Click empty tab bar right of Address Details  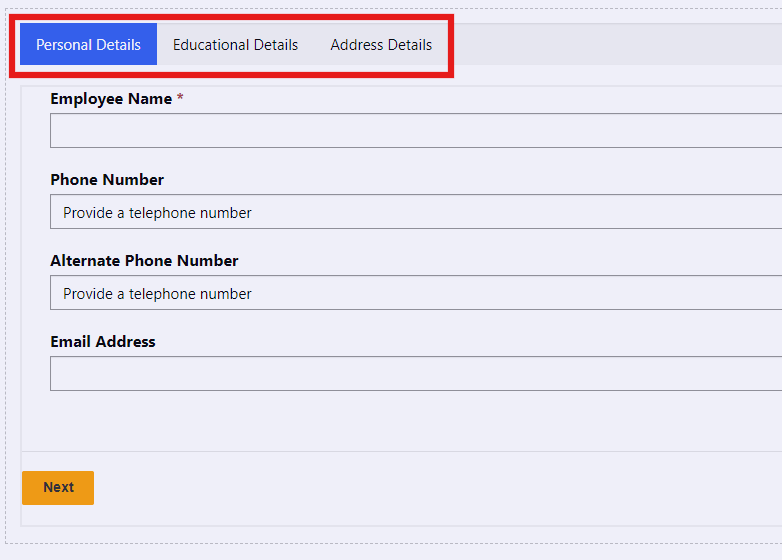tap(620, 45)
